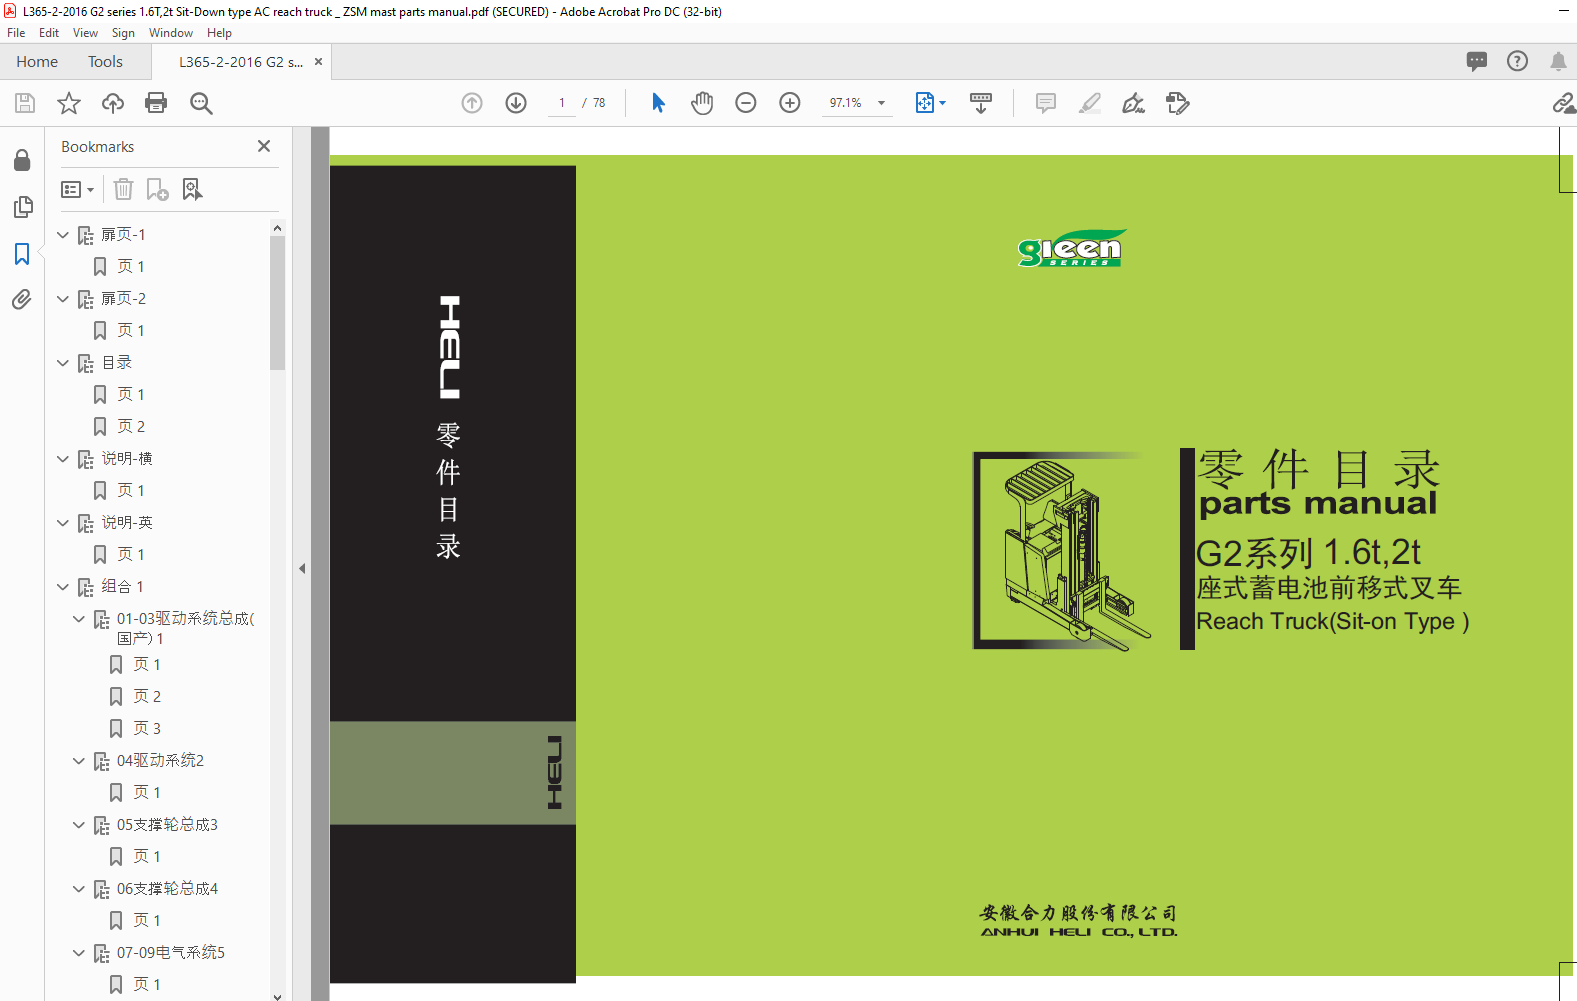Find current bookmark icon
The image size is (1577, 1001).
[x=192, y=189]
